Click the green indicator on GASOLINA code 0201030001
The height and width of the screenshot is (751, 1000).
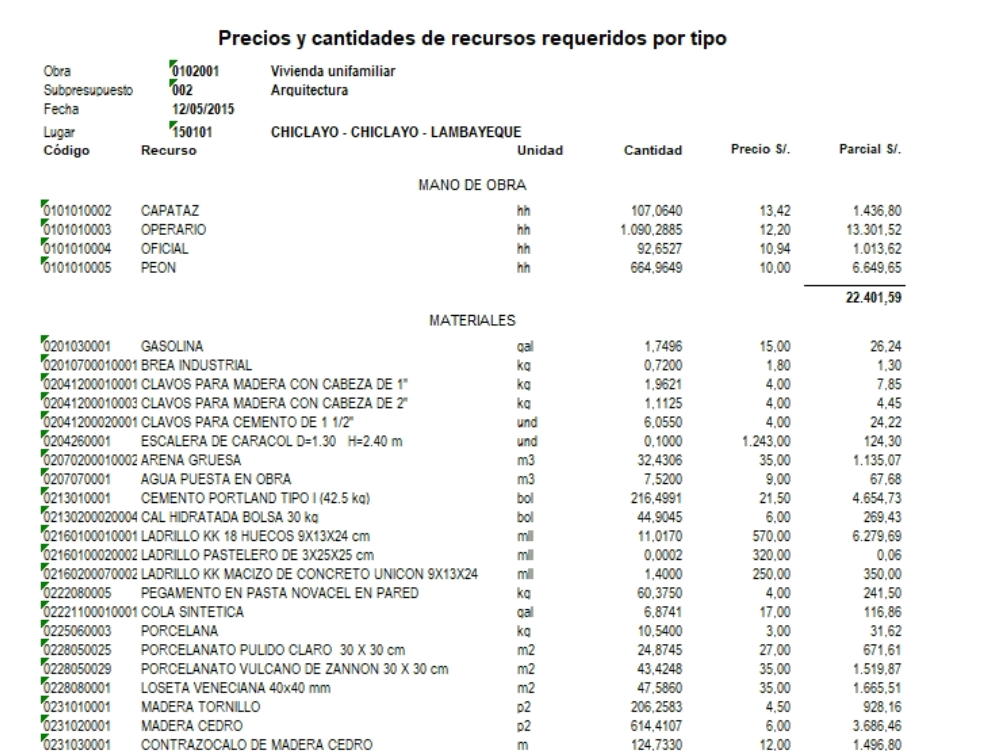(45, 341)
